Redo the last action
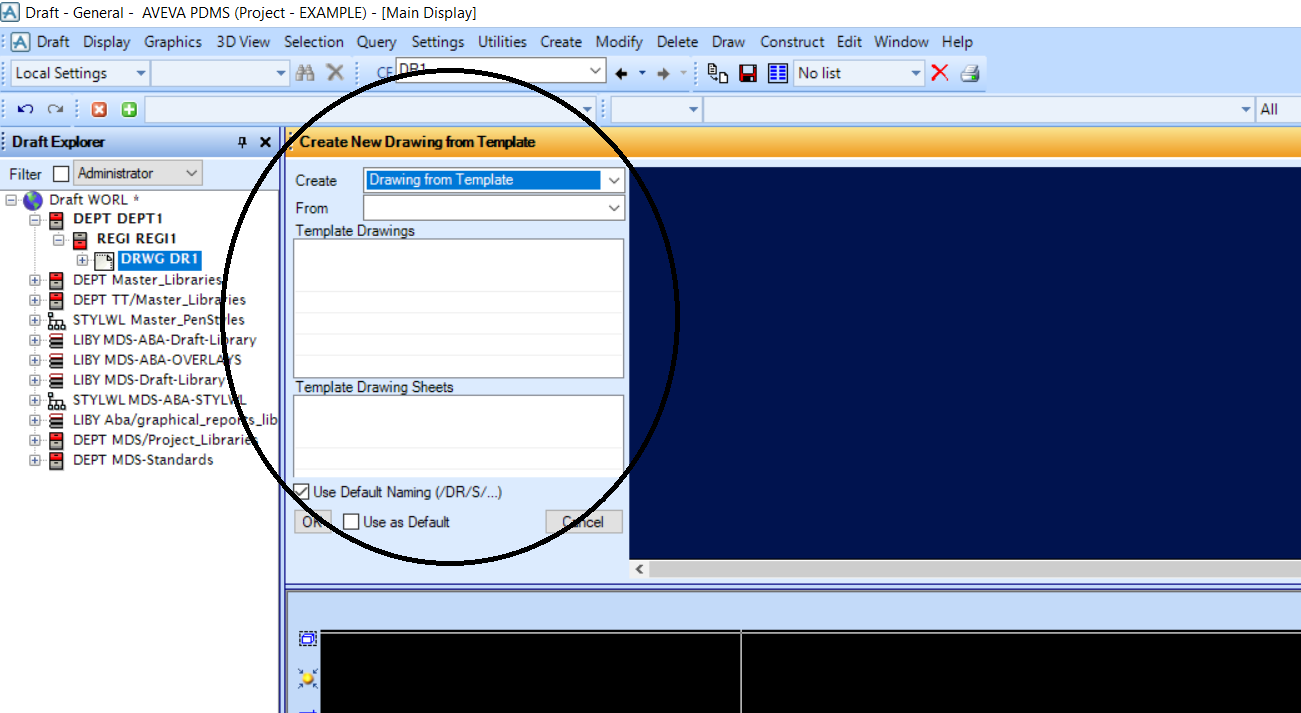 pos(56,109)
